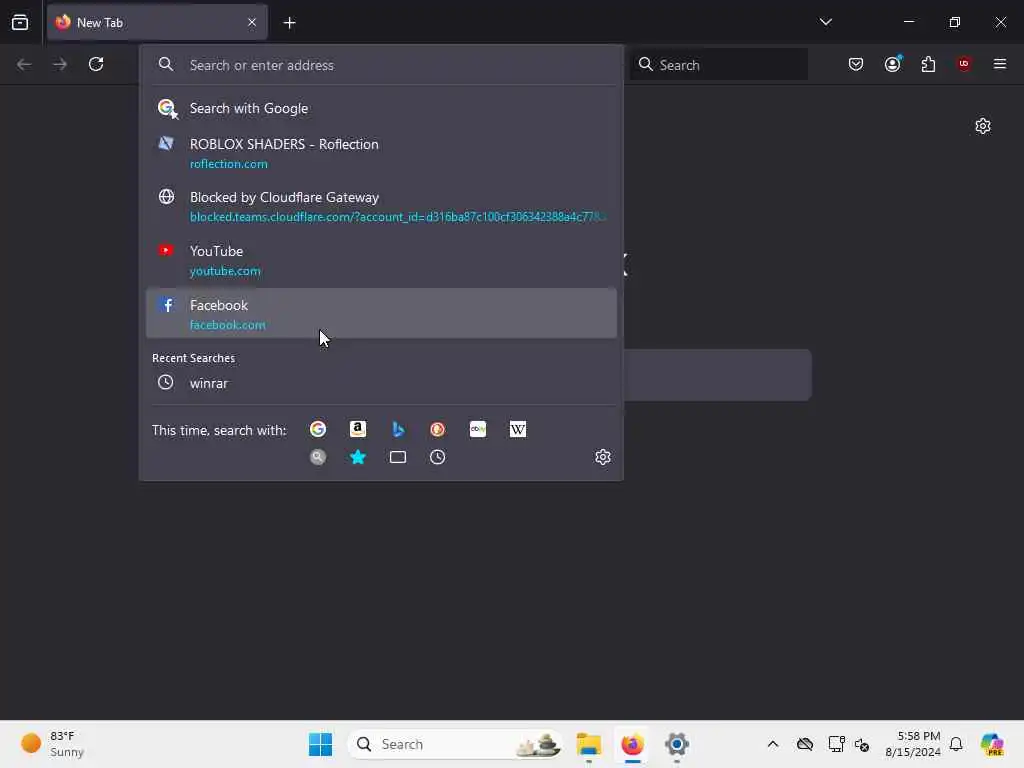1024x768 pixels.
Task: Open the Firefox application hamburger menu
Action: coord(1000,64)
